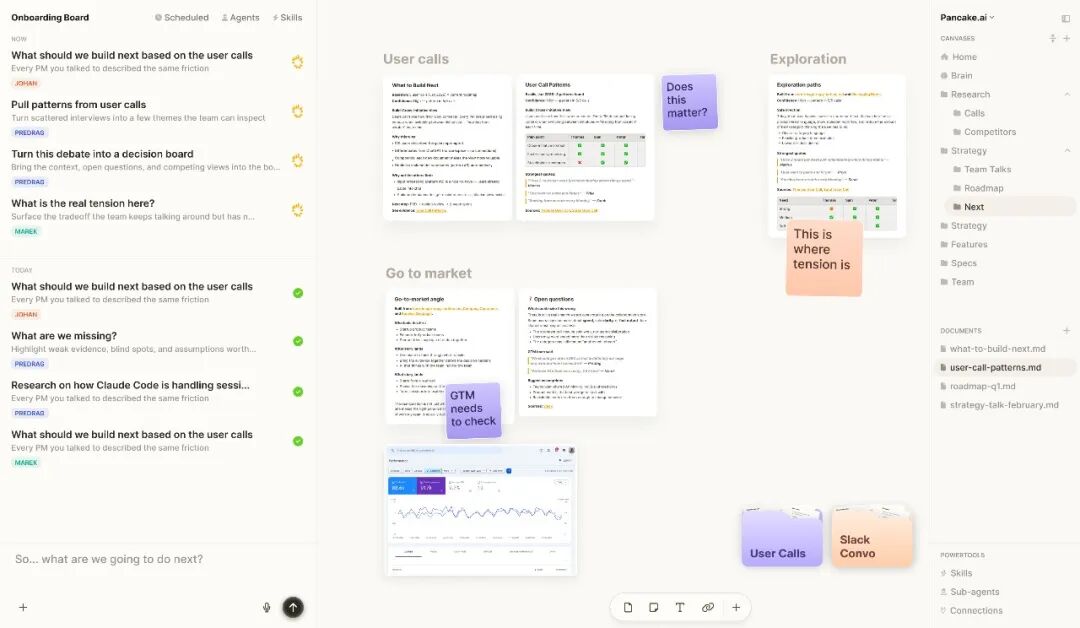Click the sort icon next to Canvases
The height and width of the screenshot is (628, 1080).
(x=1052, y=39)
